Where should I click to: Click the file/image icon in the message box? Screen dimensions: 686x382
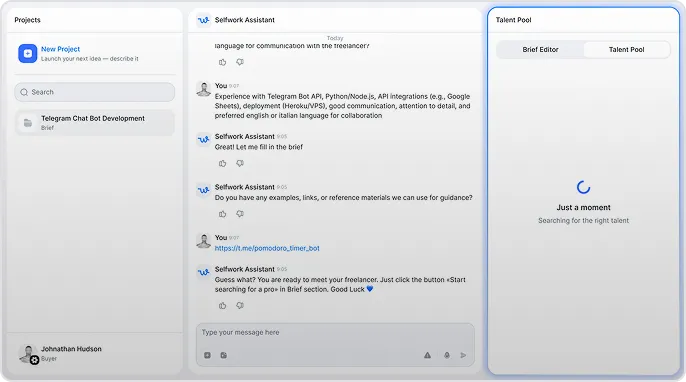coord(224,355)
